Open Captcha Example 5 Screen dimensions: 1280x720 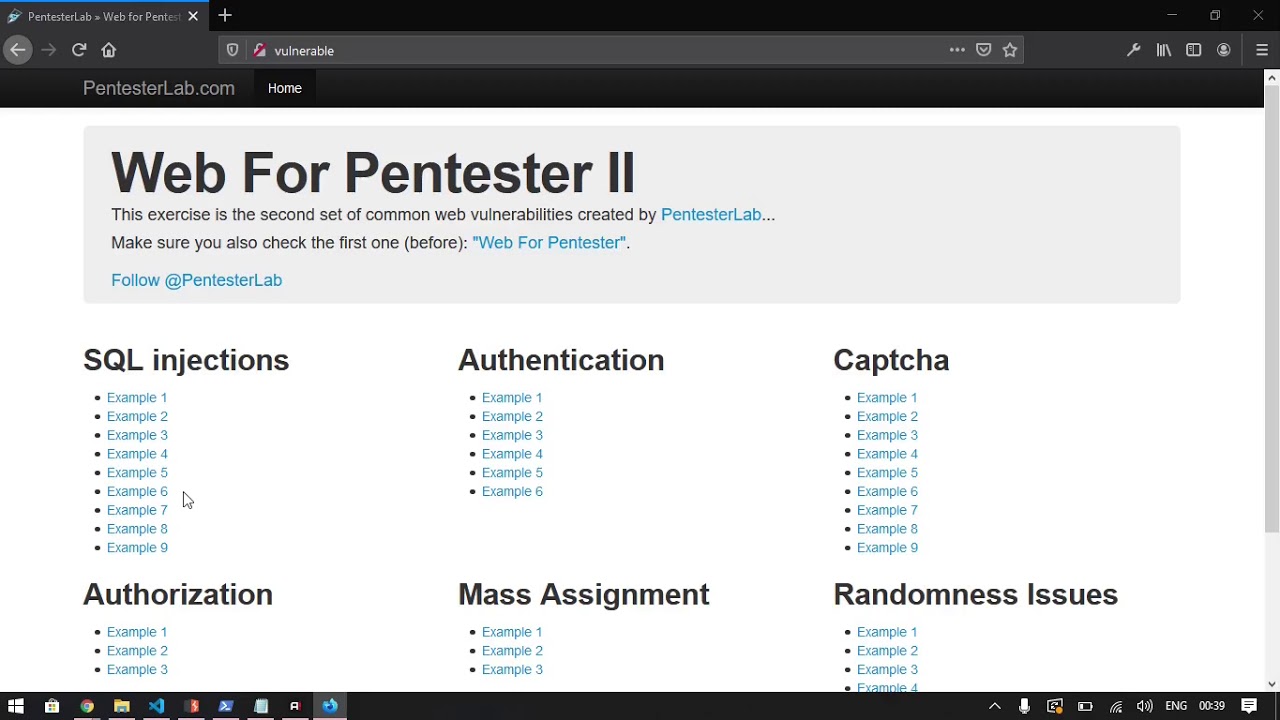887,473
